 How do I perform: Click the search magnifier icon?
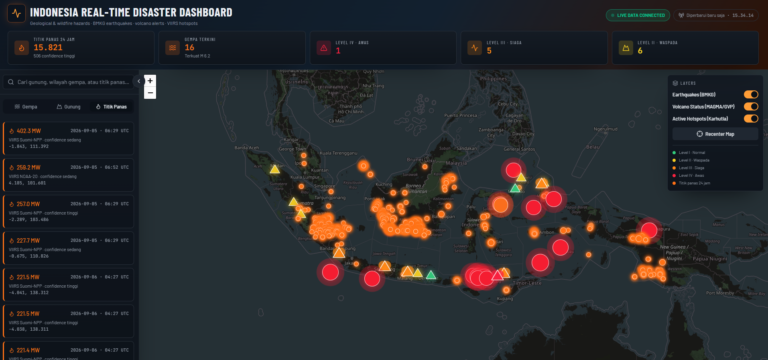(x=11, y=82)
